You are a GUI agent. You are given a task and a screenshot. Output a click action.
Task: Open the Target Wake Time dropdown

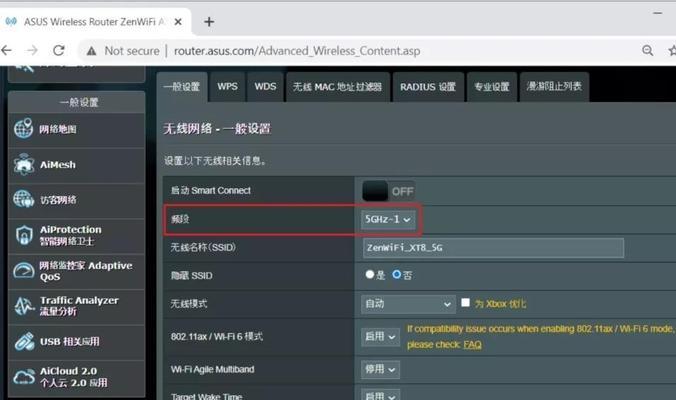tap(380, 395)
